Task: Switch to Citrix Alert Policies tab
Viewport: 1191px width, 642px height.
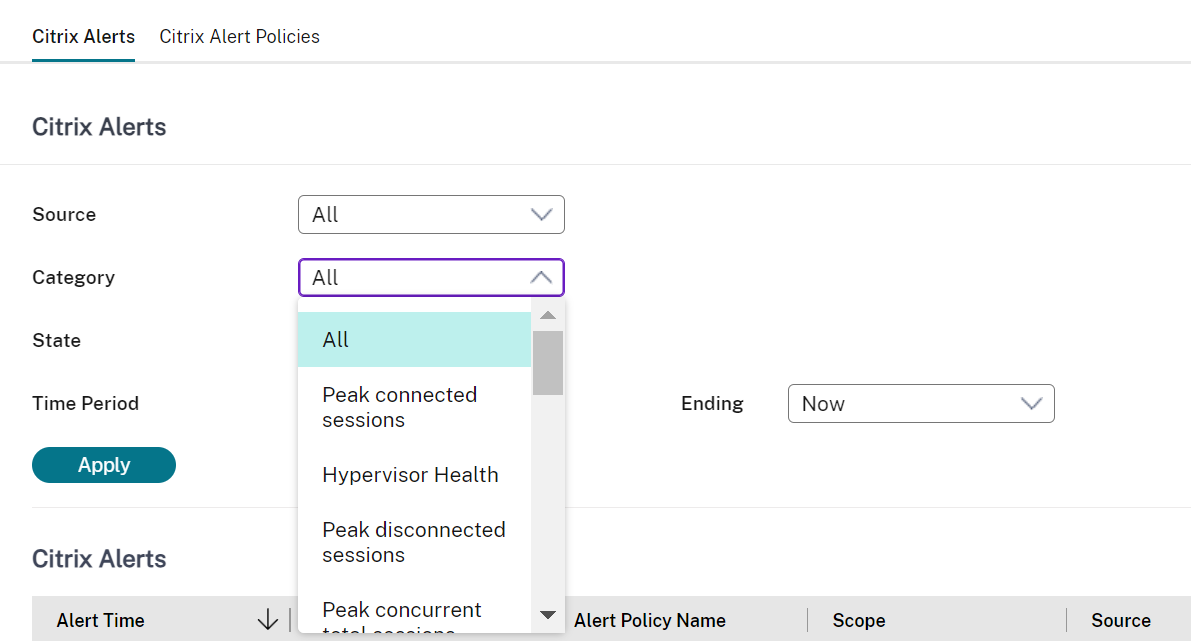Action: pos(239,37)
